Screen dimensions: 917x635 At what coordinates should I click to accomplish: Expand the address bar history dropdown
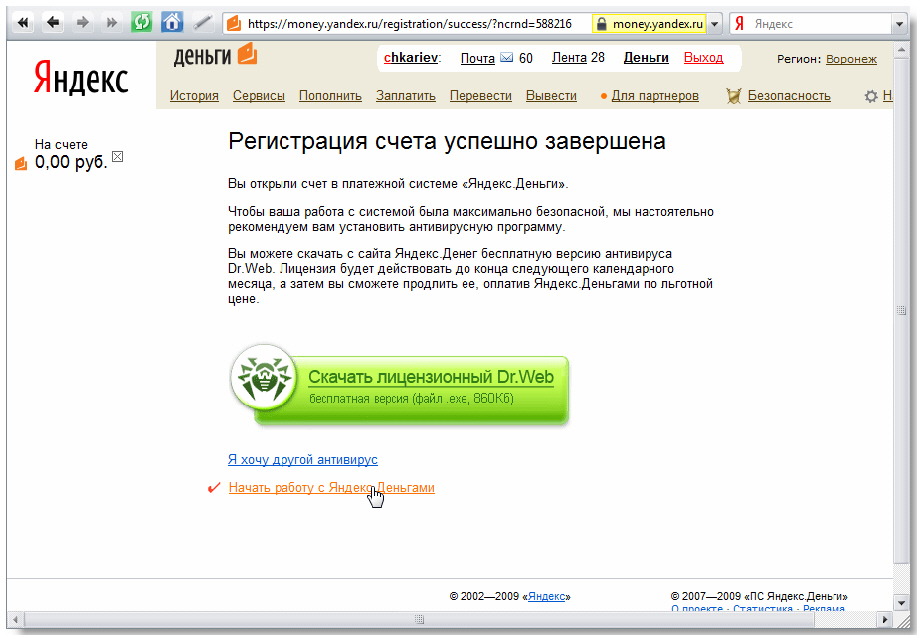(715, 24)
